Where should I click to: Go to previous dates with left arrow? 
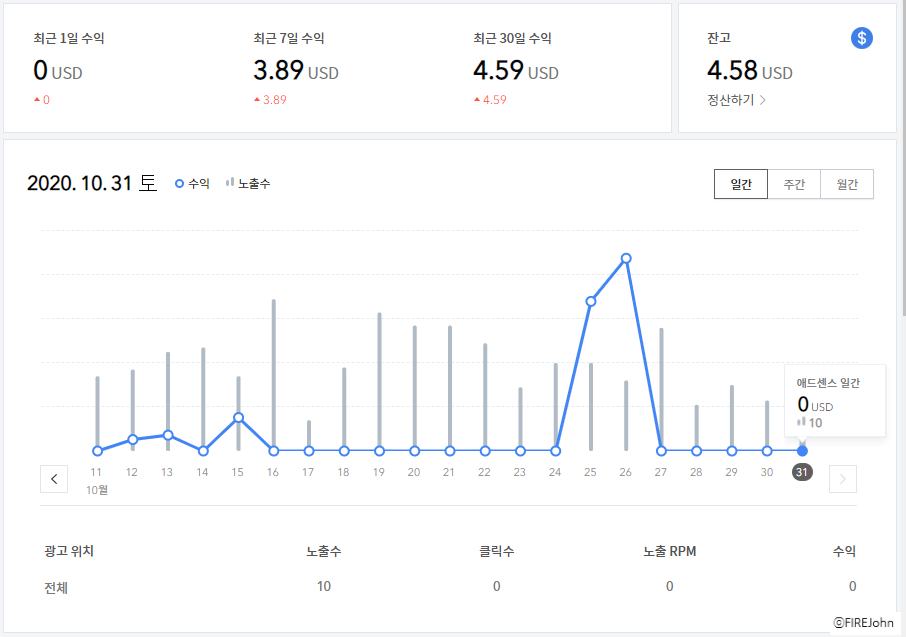pos(54,479)
